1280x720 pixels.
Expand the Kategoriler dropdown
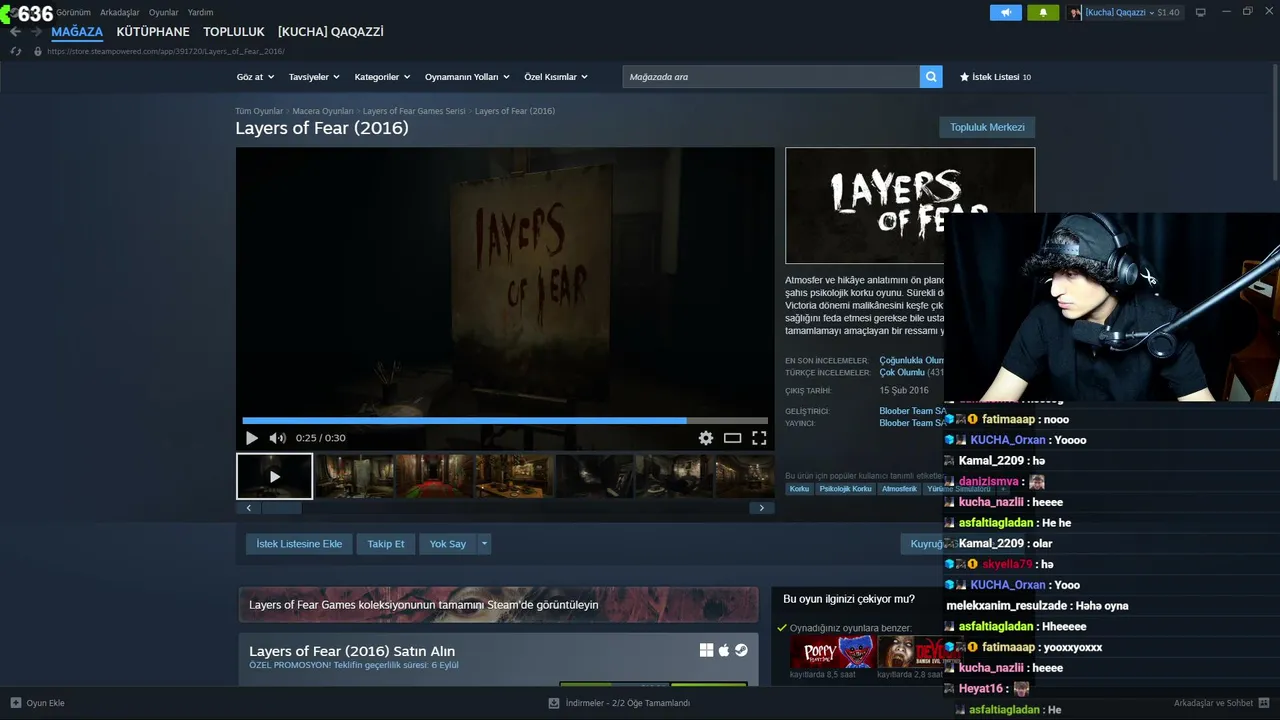382,77
